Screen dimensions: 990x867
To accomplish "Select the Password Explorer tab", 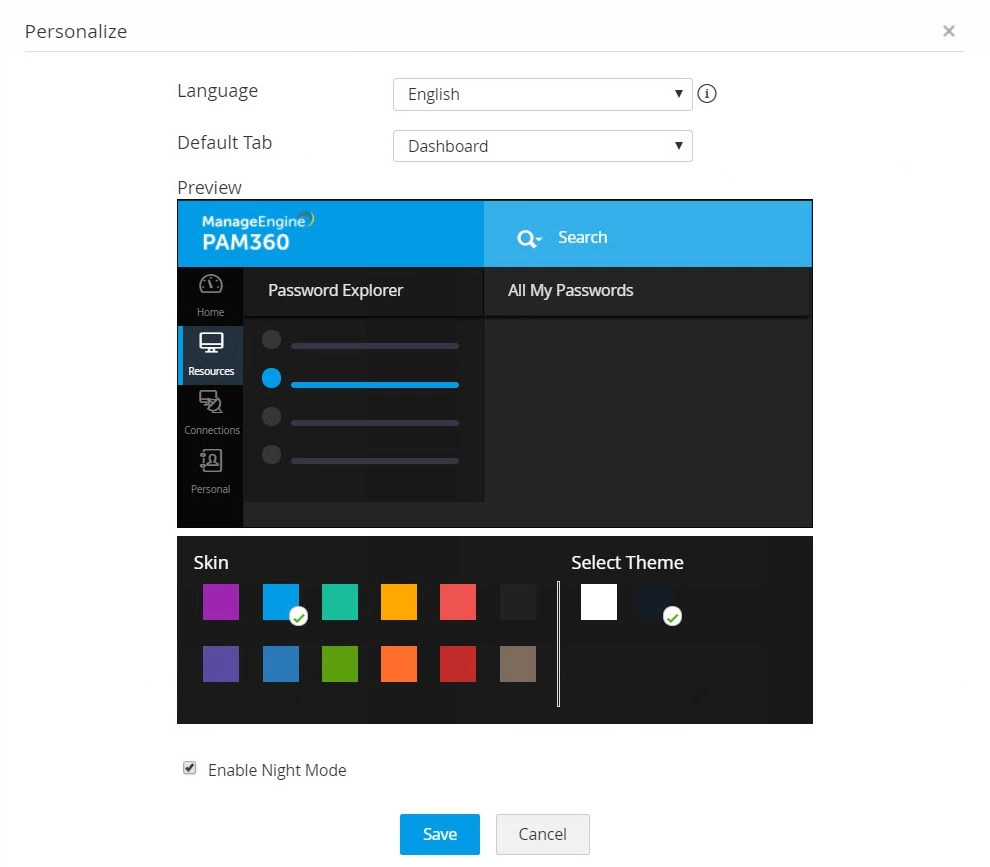I will (x=335, y=290).
